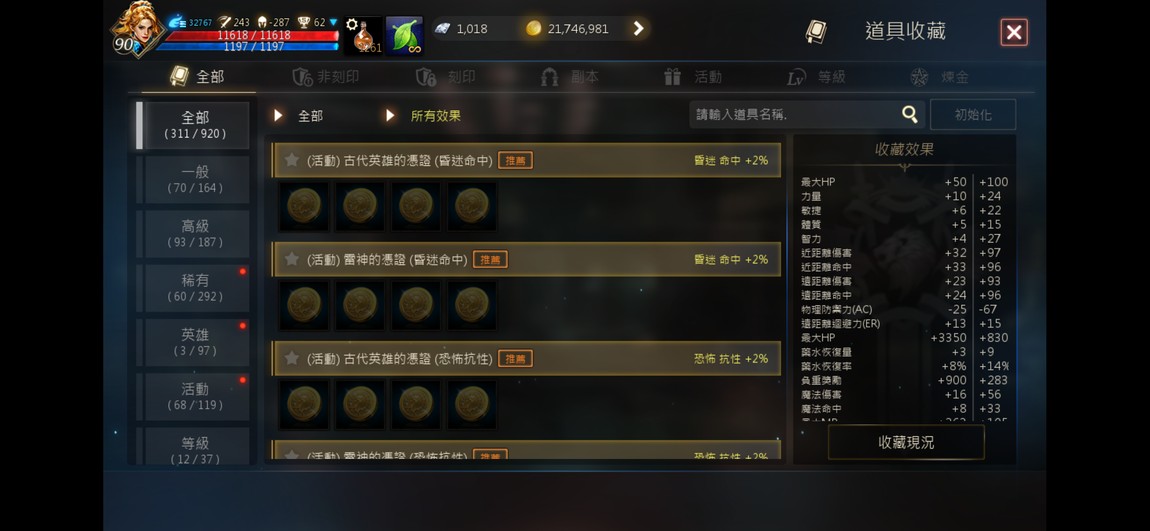Click the health potion quick-slot icon

(363, 35)
